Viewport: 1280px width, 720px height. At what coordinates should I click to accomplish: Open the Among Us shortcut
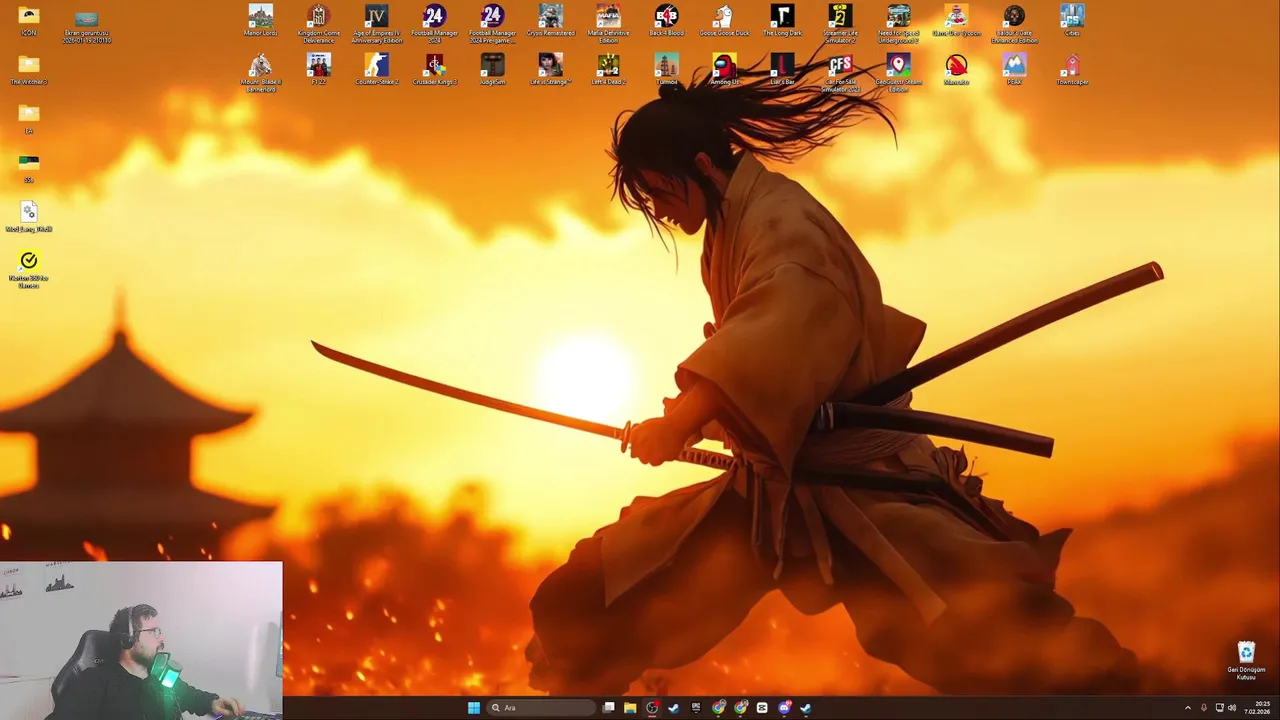[x=724, y=70]
